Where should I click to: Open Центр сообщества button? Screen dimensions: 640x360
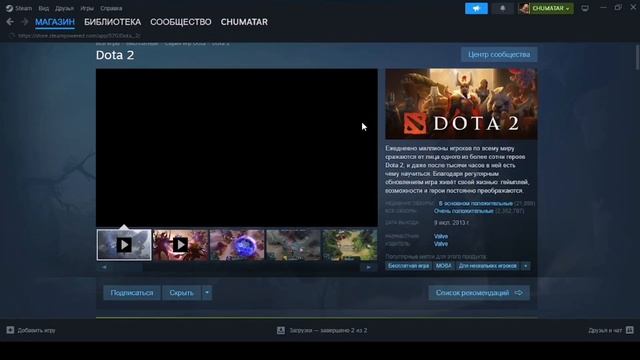499,54
